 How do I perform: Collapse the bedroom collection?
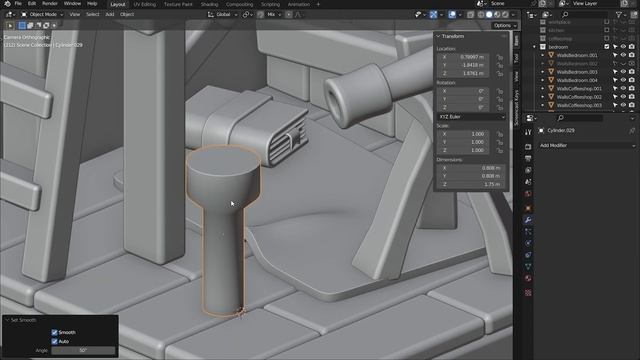click(534, 47)
